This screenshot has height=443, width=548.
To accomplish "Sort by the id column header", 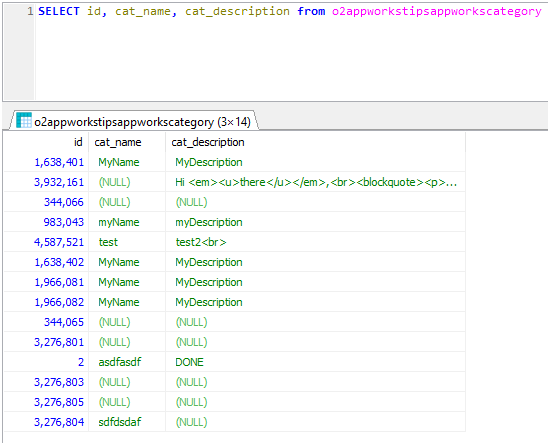I will (46, 142).
